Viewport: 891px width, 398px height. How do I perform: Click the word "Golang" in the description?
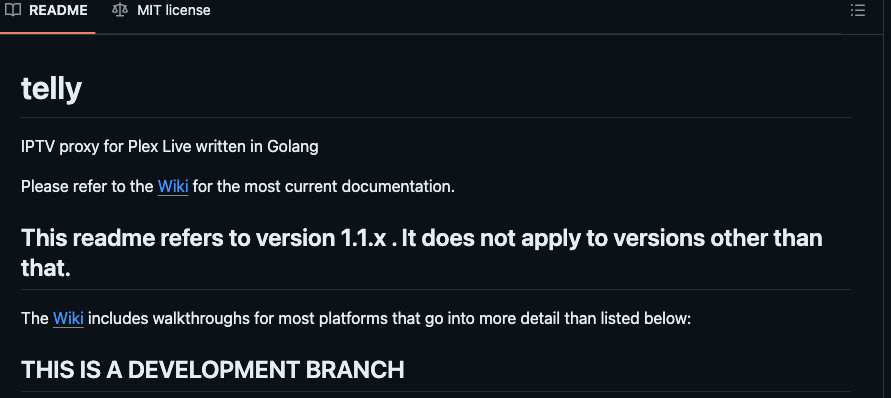click(292, 147)
